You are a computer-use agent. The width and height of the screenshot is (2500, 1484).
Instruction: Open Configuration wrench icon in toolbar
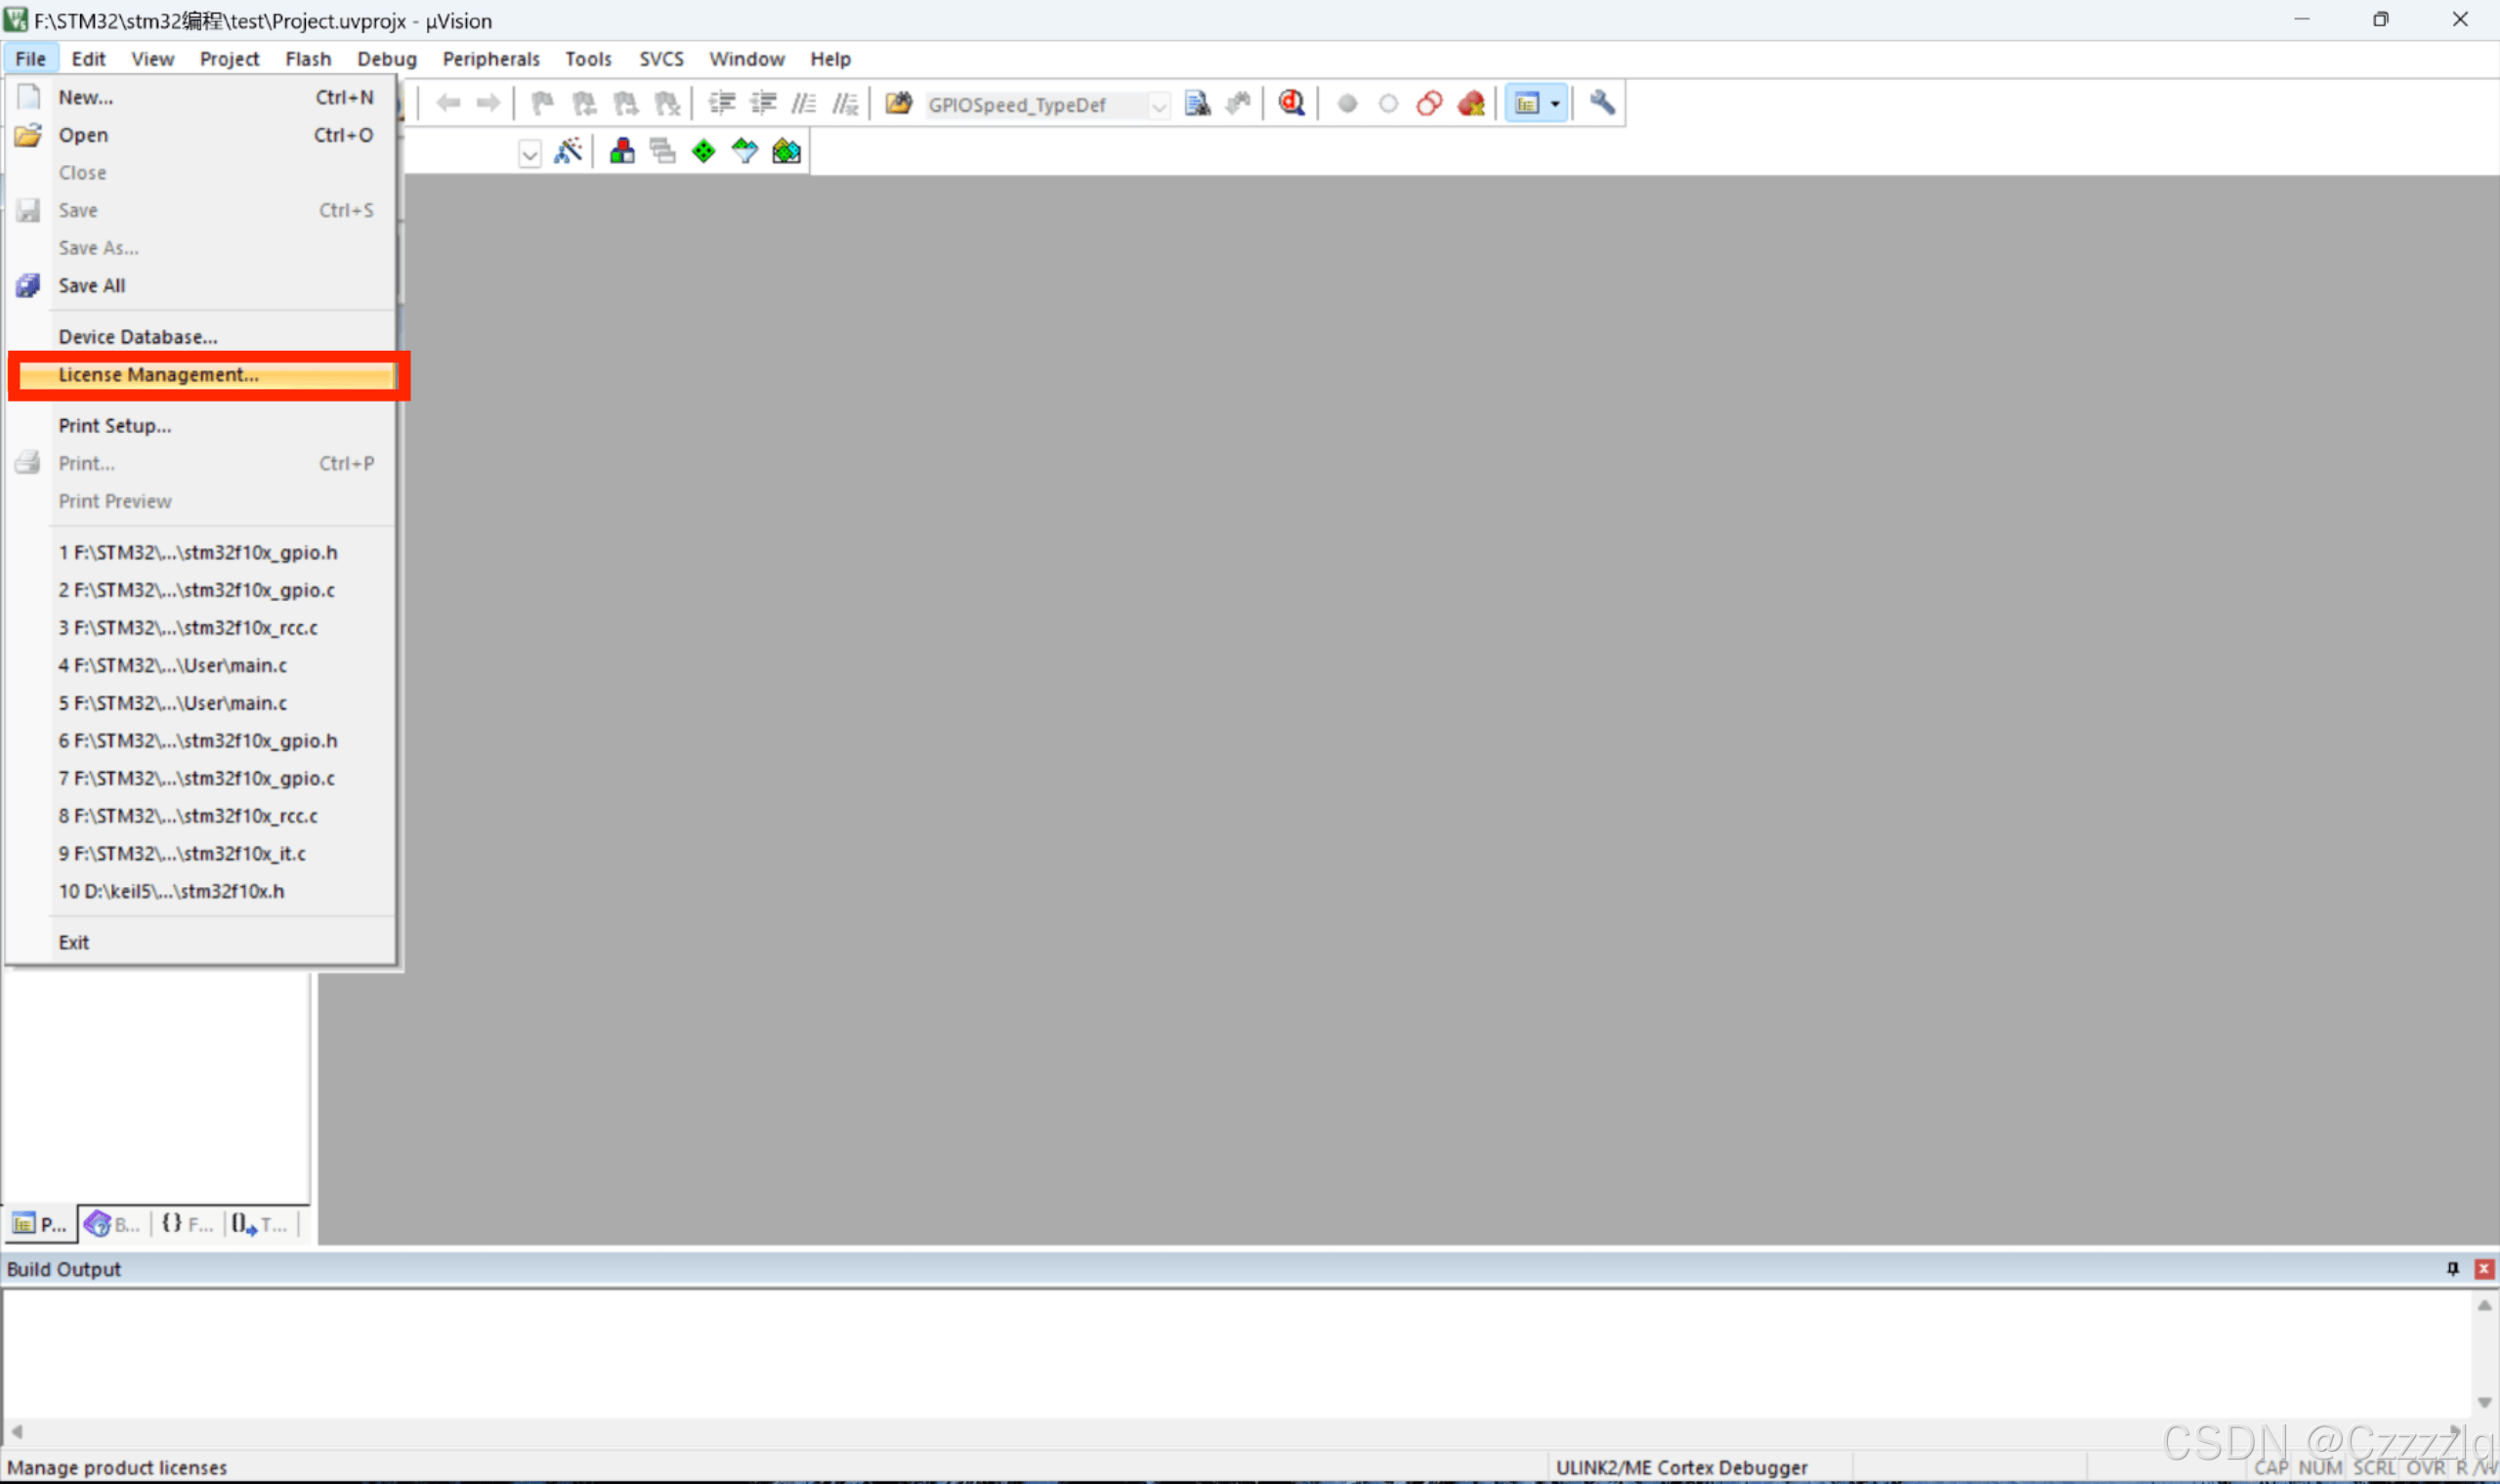click(1602, 103)
